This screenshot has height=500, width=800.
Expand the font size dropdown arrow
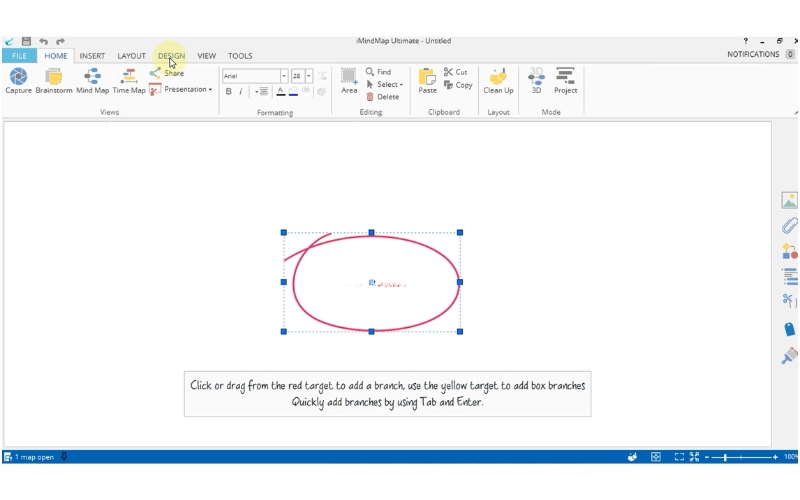pyautogui.click(x=309, y=76)
